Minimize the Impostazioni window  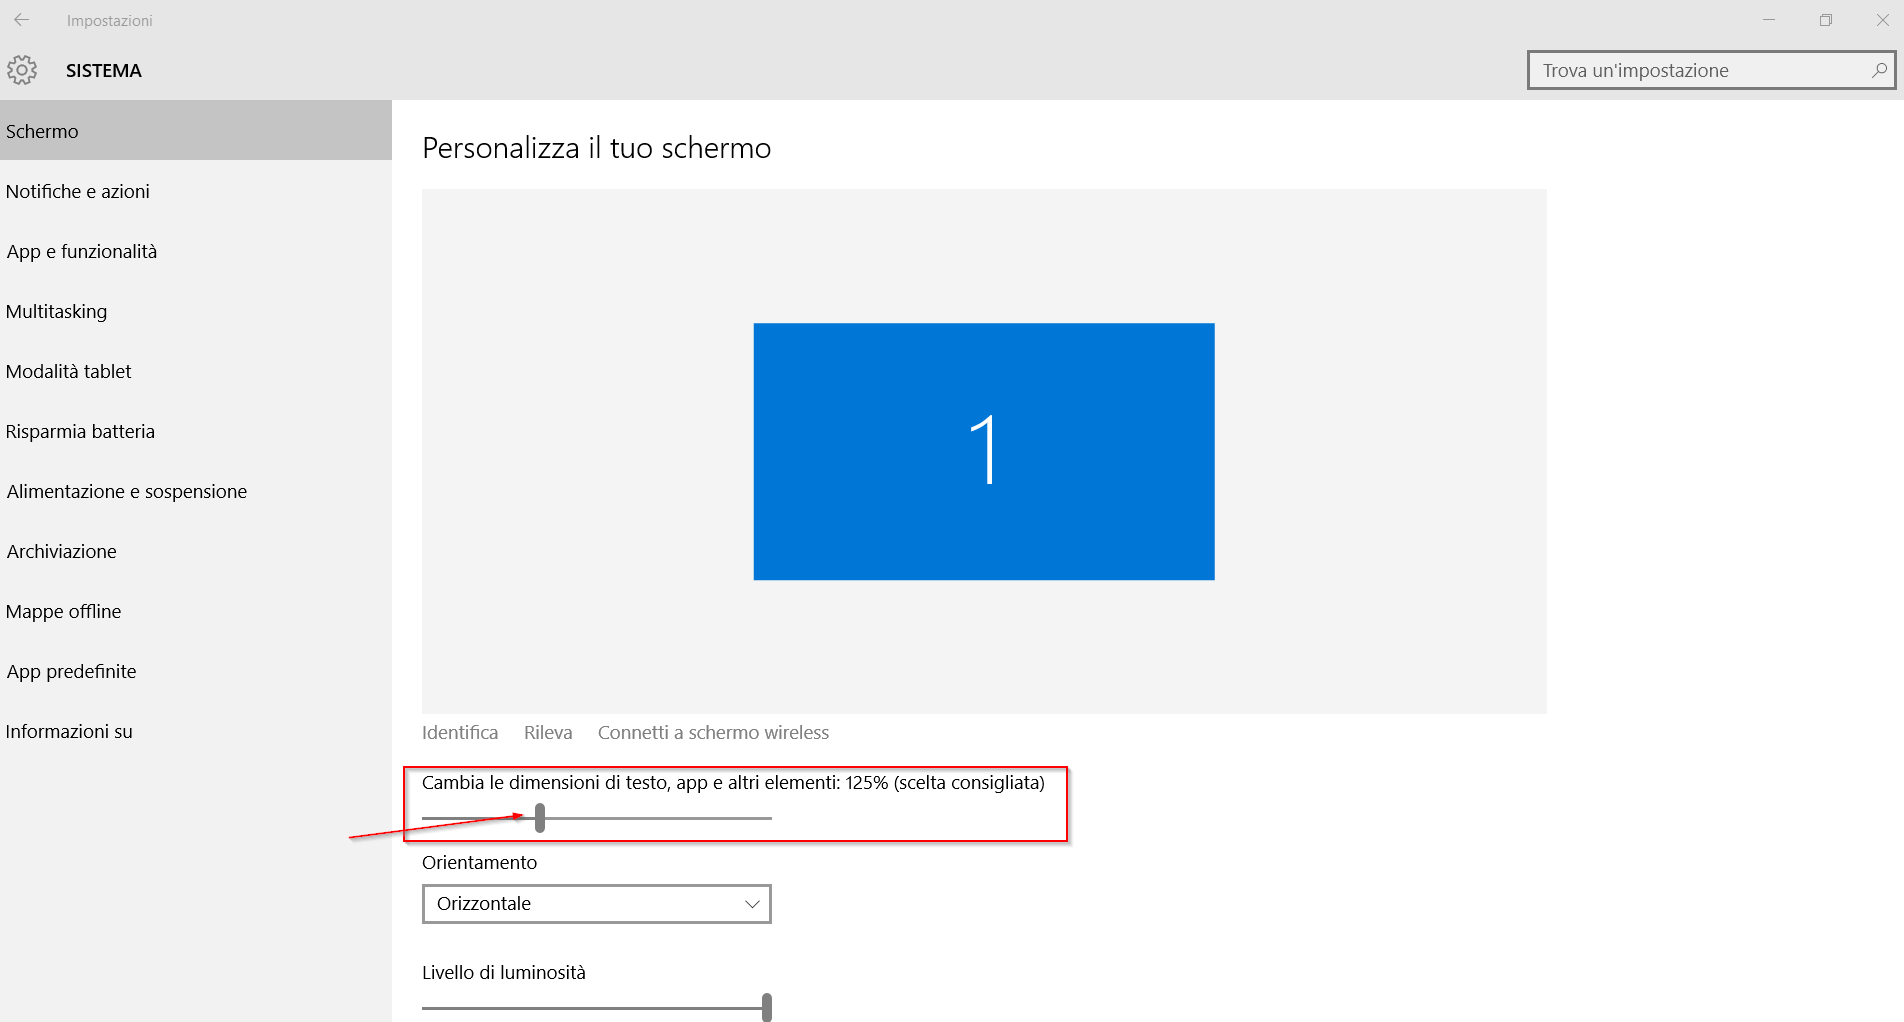point(1769,20)
